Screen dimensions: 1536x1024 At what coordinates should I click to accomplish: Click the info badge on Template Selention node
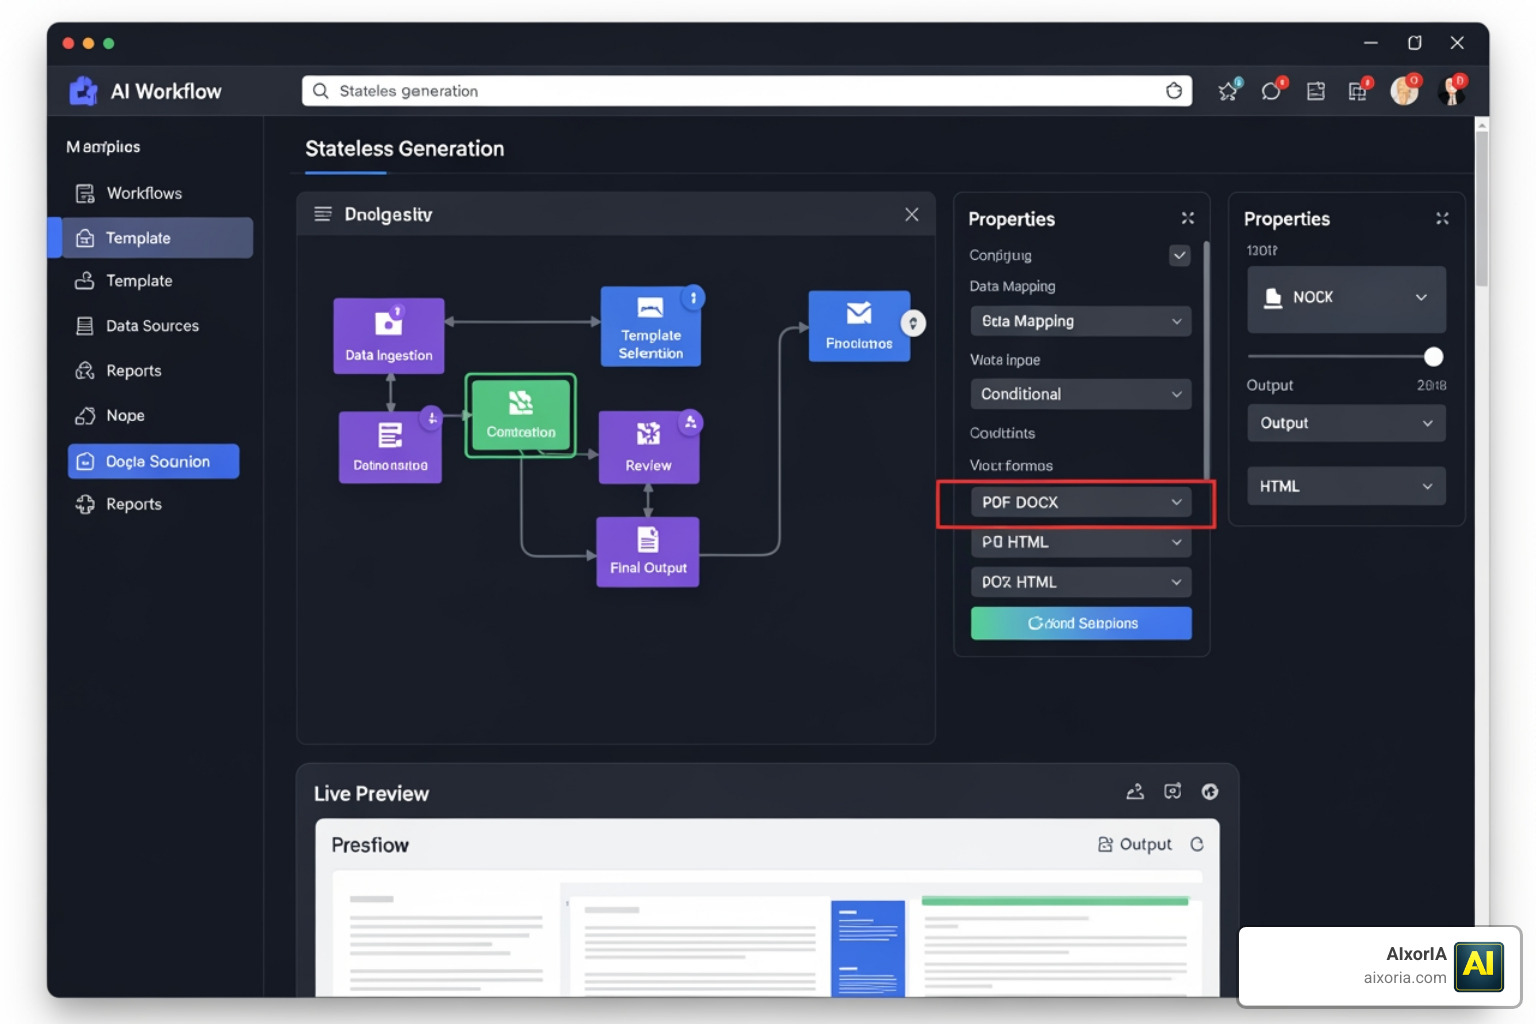point(693,298)
